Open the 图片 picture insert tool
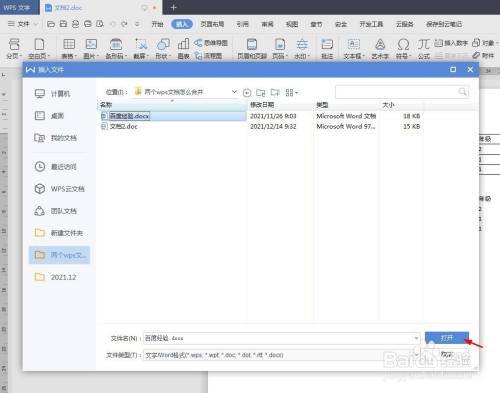Viewport: 500px width, 393px height. [x=91, y=49]
